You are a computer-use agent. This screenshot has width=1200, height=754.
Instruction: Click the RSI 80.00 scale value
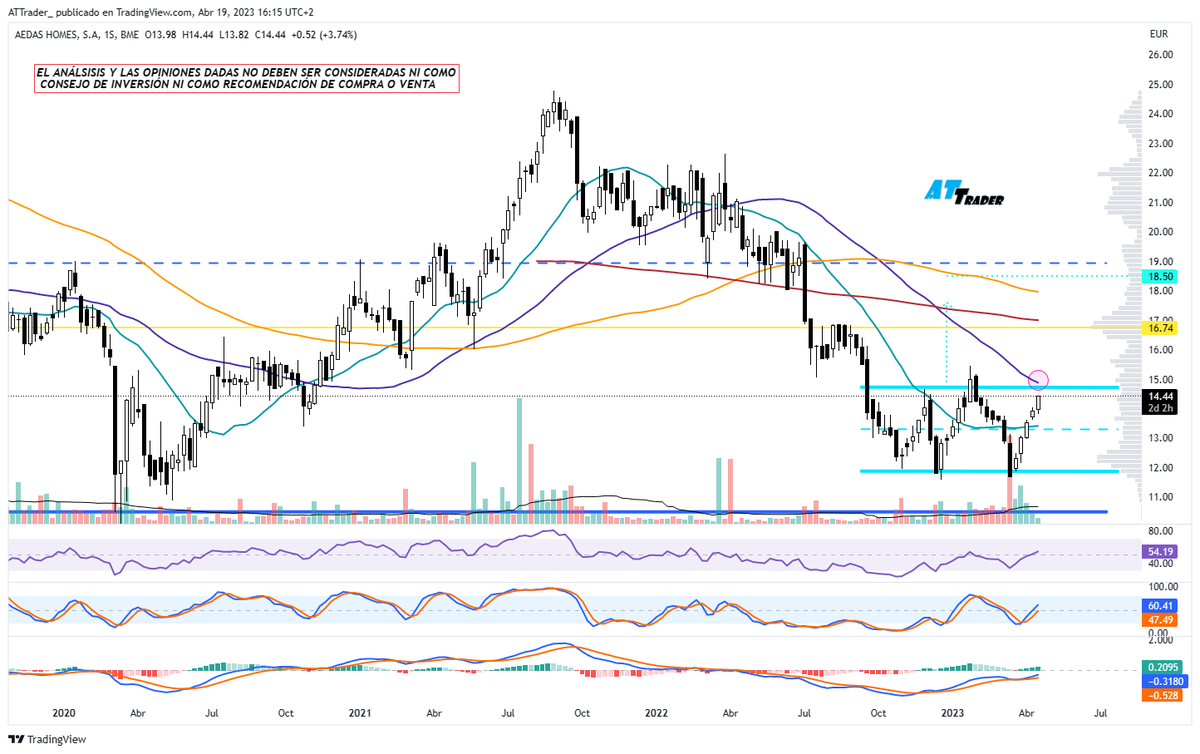coord(1160,530)
